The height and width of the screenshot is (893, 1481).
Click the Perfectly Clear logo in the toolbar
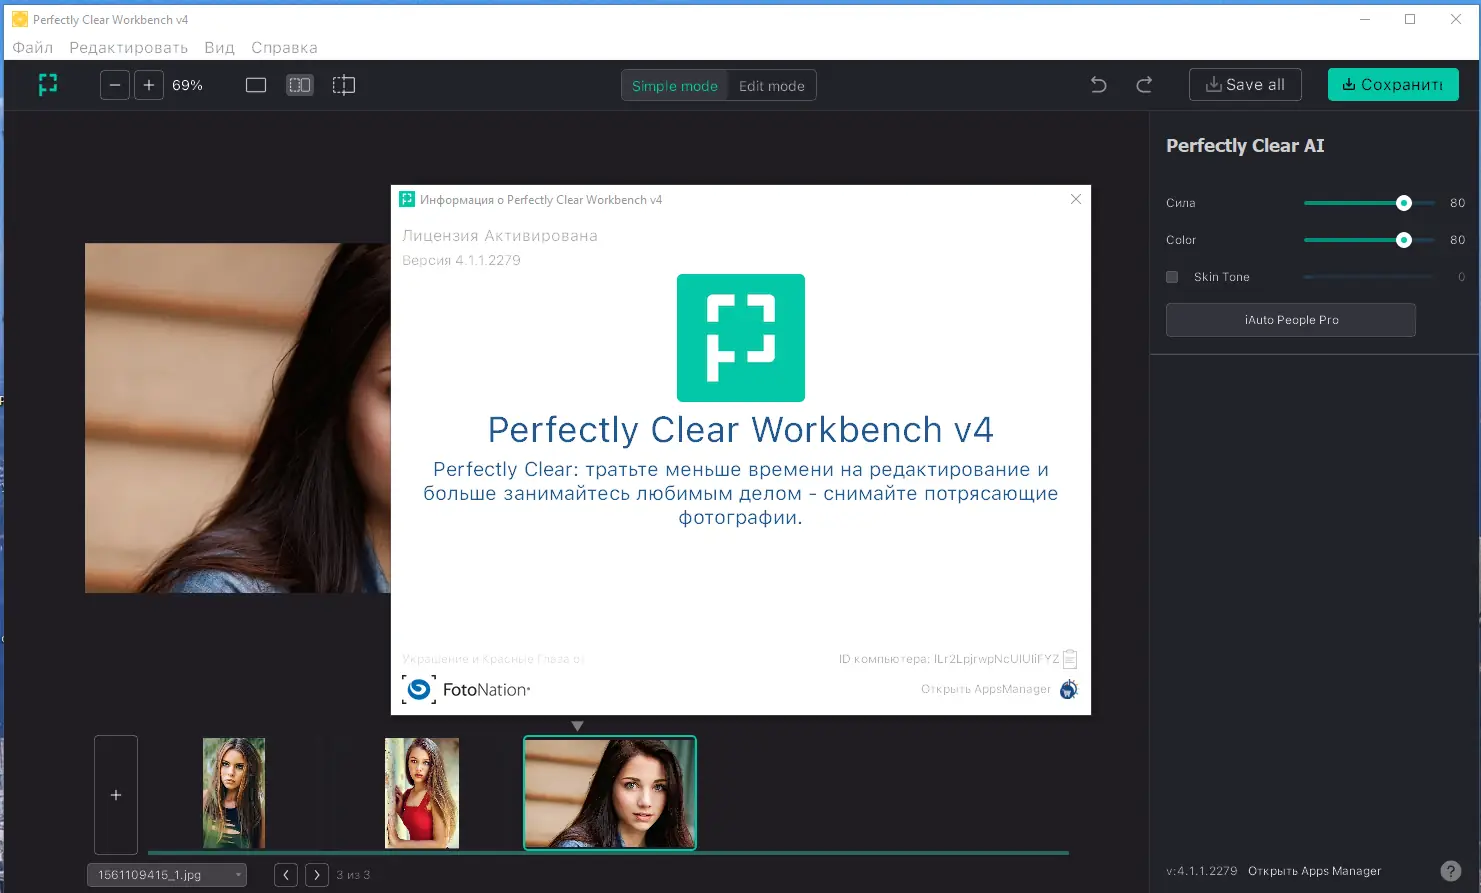(47, 85)
